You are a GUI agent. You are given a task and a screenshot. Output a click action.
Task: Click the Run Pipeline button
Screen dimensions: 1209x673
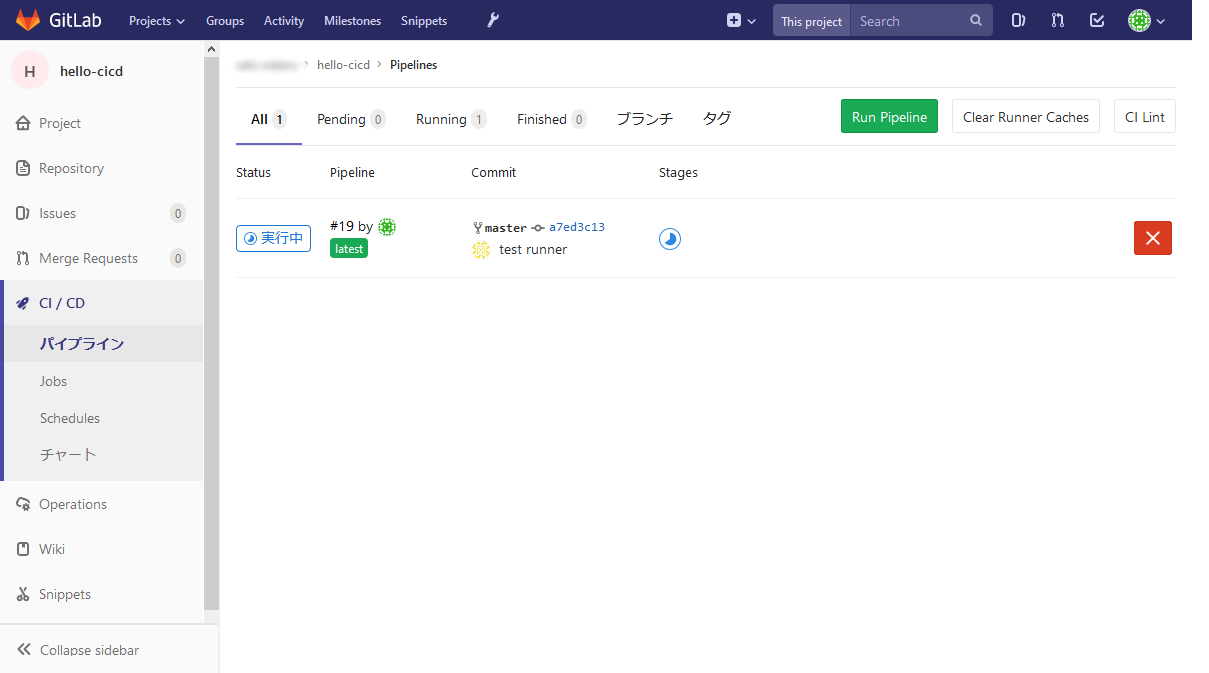point(888,116)
